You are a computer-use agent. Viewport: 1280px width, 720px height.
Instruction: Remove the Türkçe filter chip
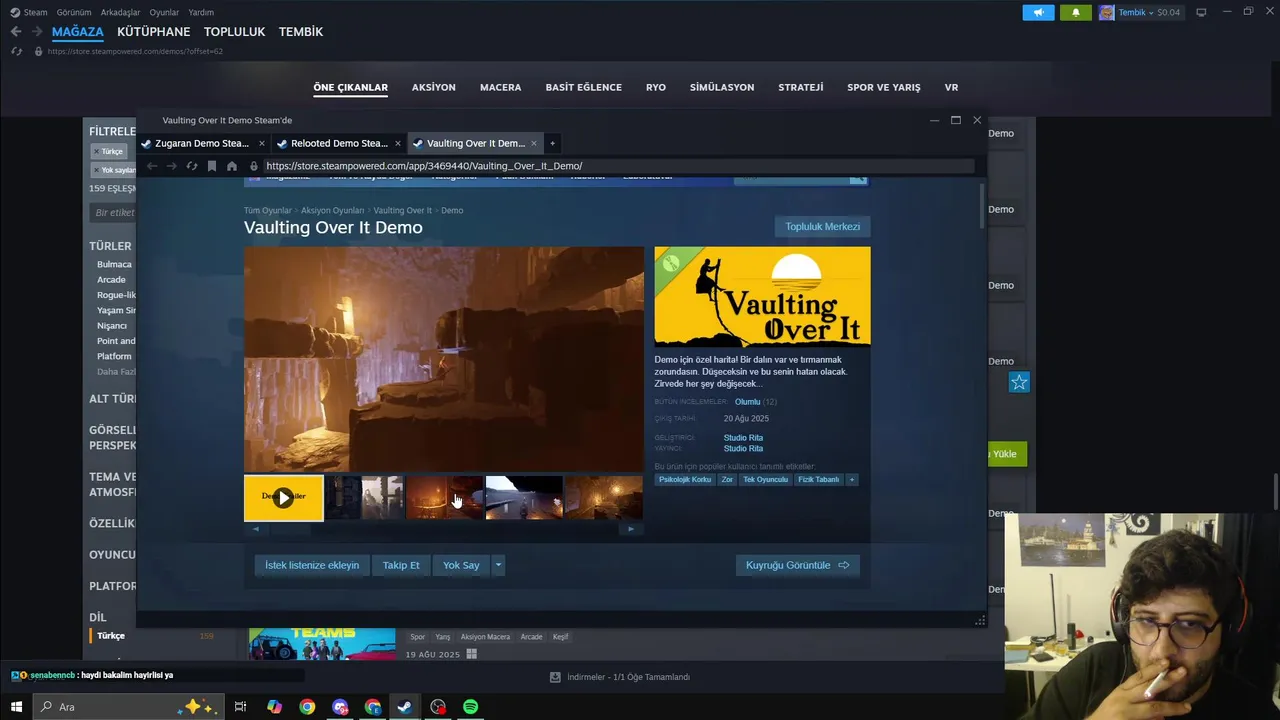pos(111,151)
